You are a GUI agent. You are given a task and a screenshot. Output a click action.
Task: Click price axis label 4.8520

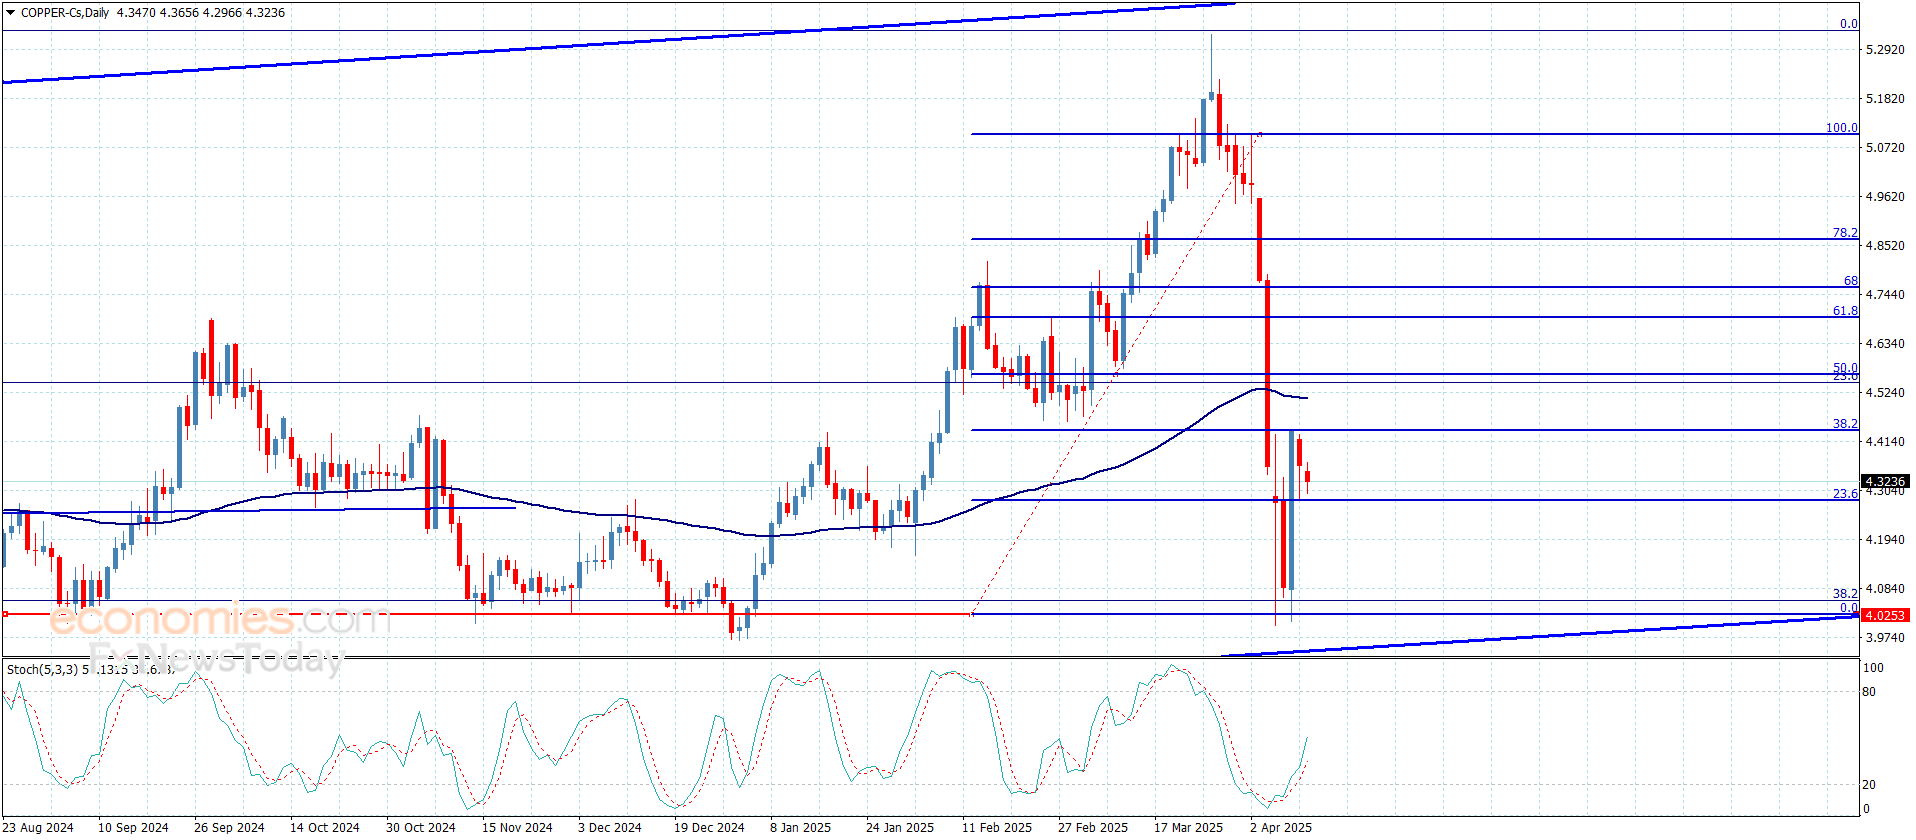1885,246
